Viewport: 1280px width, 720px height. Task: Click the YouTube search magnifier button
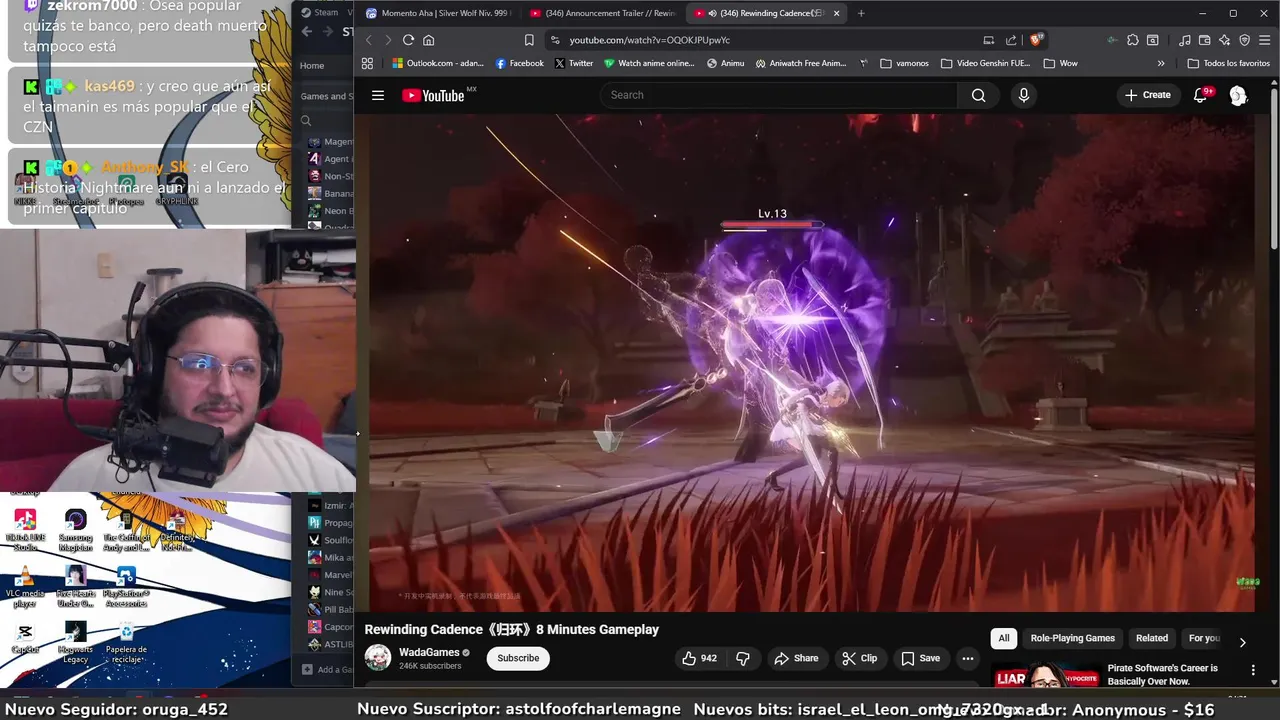point(979,95)
